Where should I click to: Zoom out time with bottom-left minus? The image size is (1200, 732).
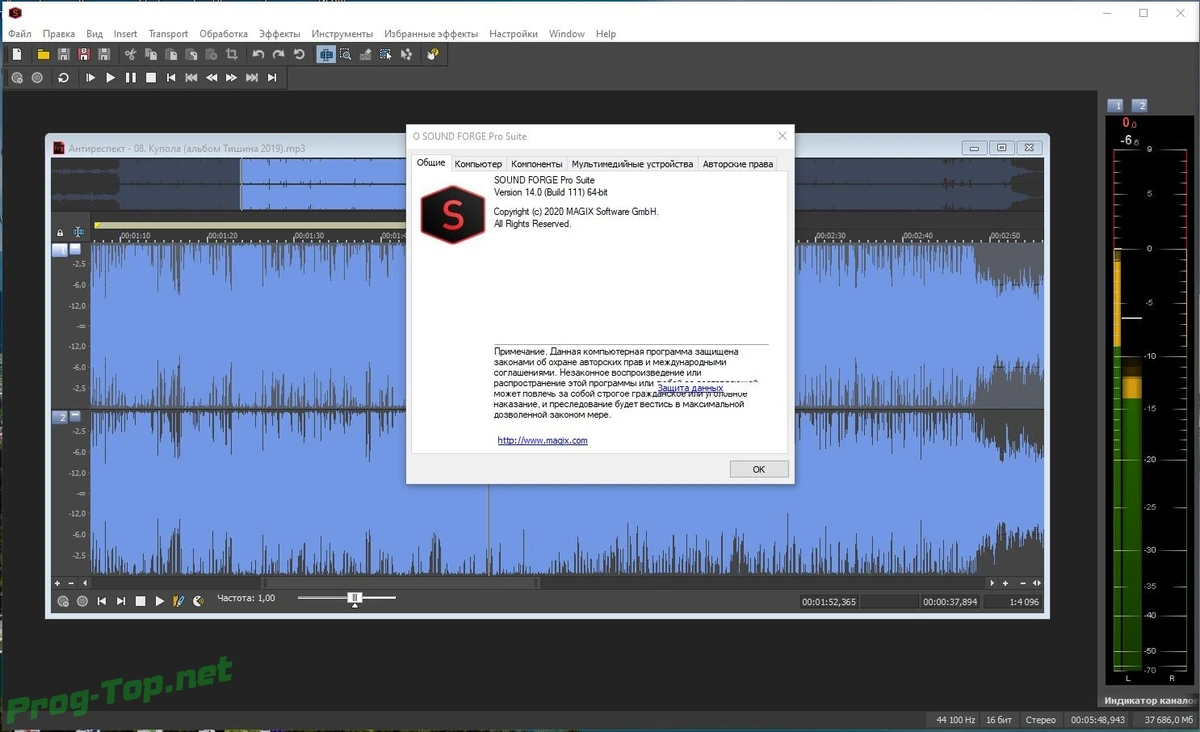click(x=71, y=583)
